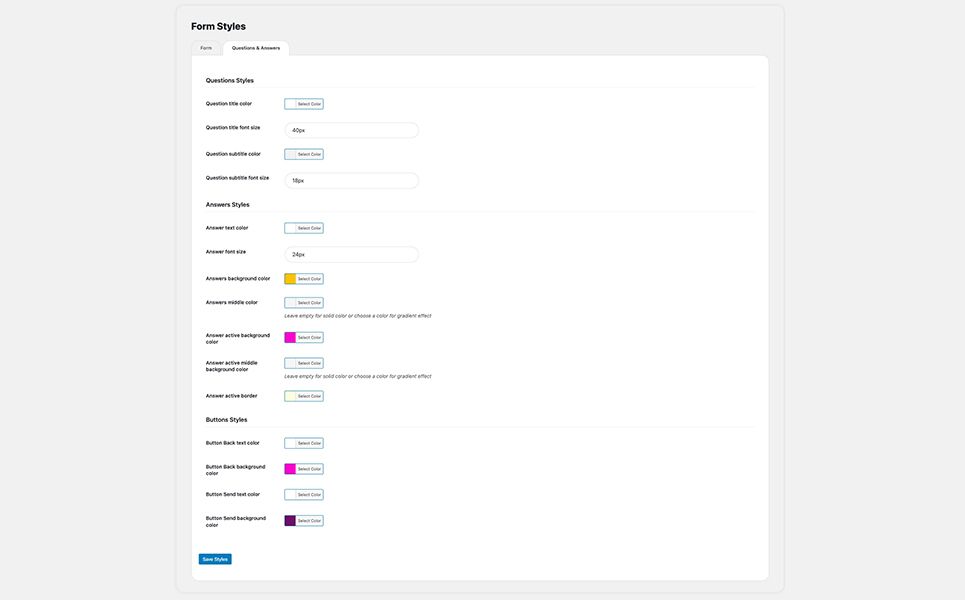Open the Question title color picker
965x600 pixels.
[x=304, y=104]
